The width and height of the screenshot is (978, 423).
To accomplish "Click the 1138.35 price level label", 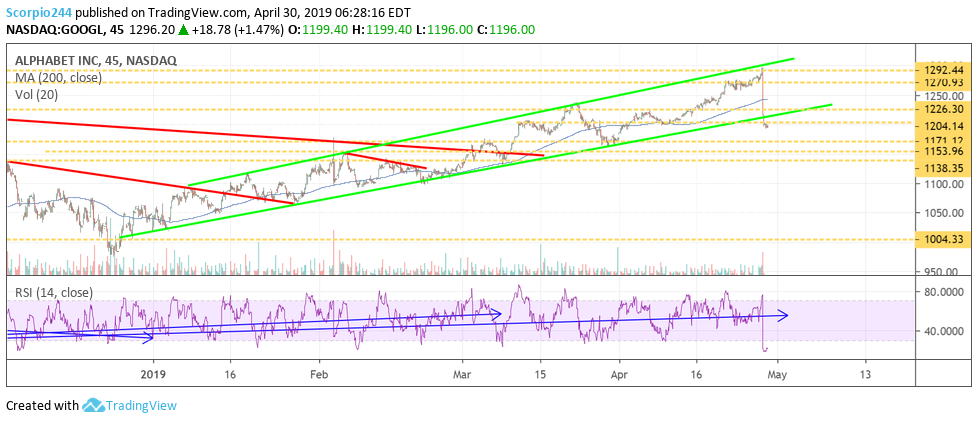I will coord(942,168).
